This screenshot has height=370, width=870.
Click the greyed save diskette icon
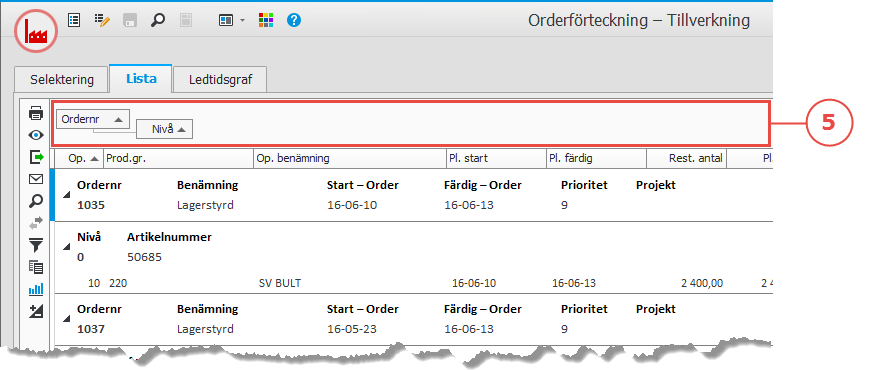130,21
